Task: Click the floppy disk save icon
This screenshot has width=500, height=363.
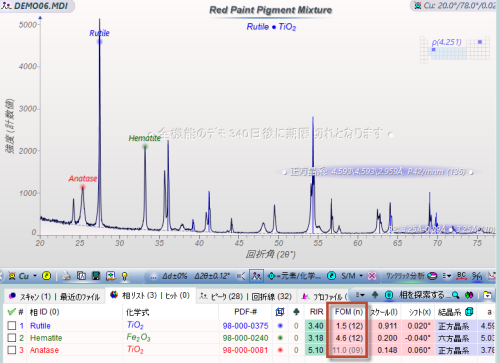Action: click(96, 276)
